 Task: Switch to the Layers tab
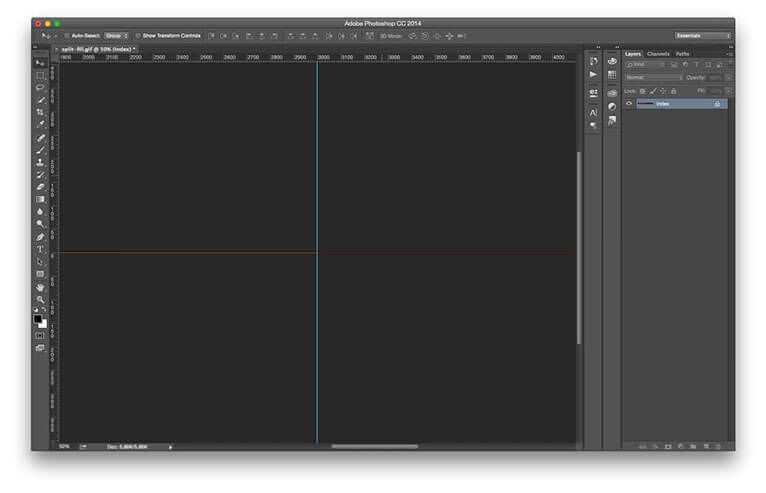(x=633, y=54)
